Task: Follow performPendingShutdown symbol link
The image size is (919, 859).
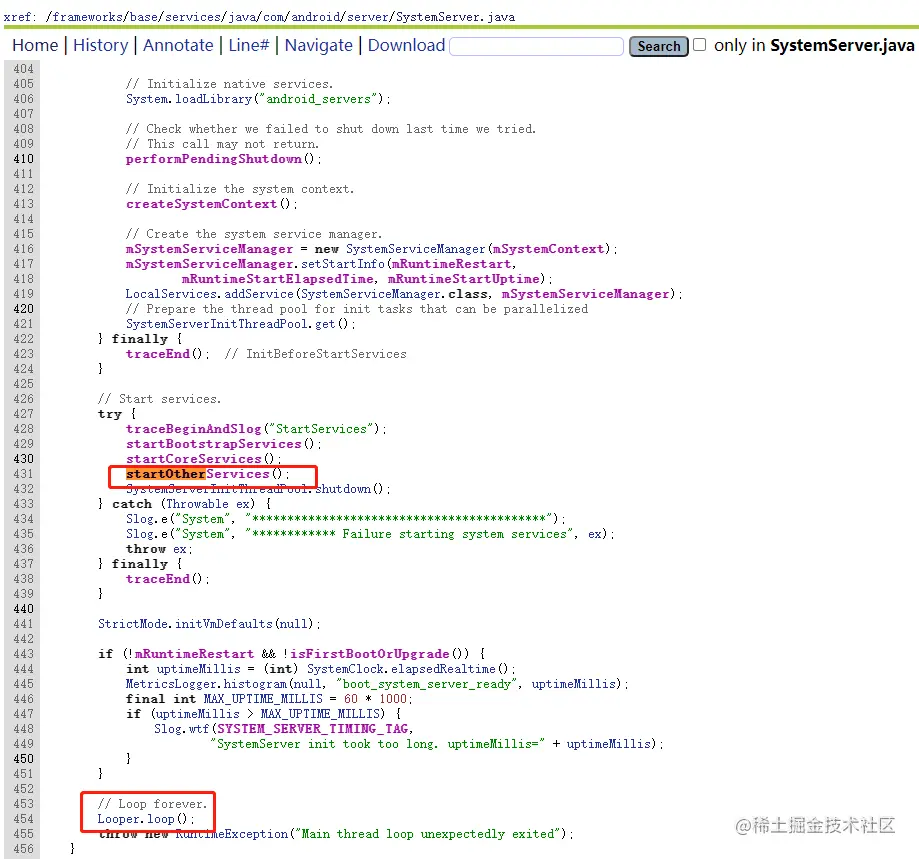Action: click(214, 159)
